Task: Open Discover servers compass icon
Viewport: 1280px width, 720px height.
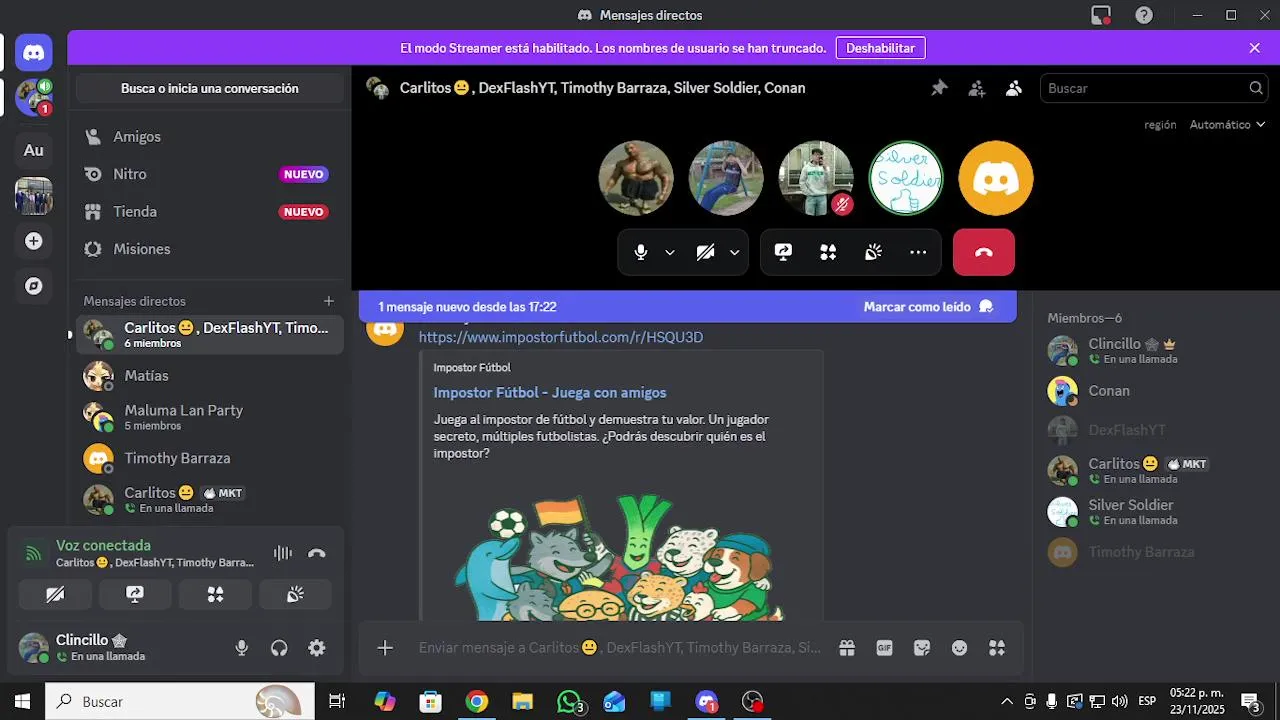Action: [x=33, y=286]
